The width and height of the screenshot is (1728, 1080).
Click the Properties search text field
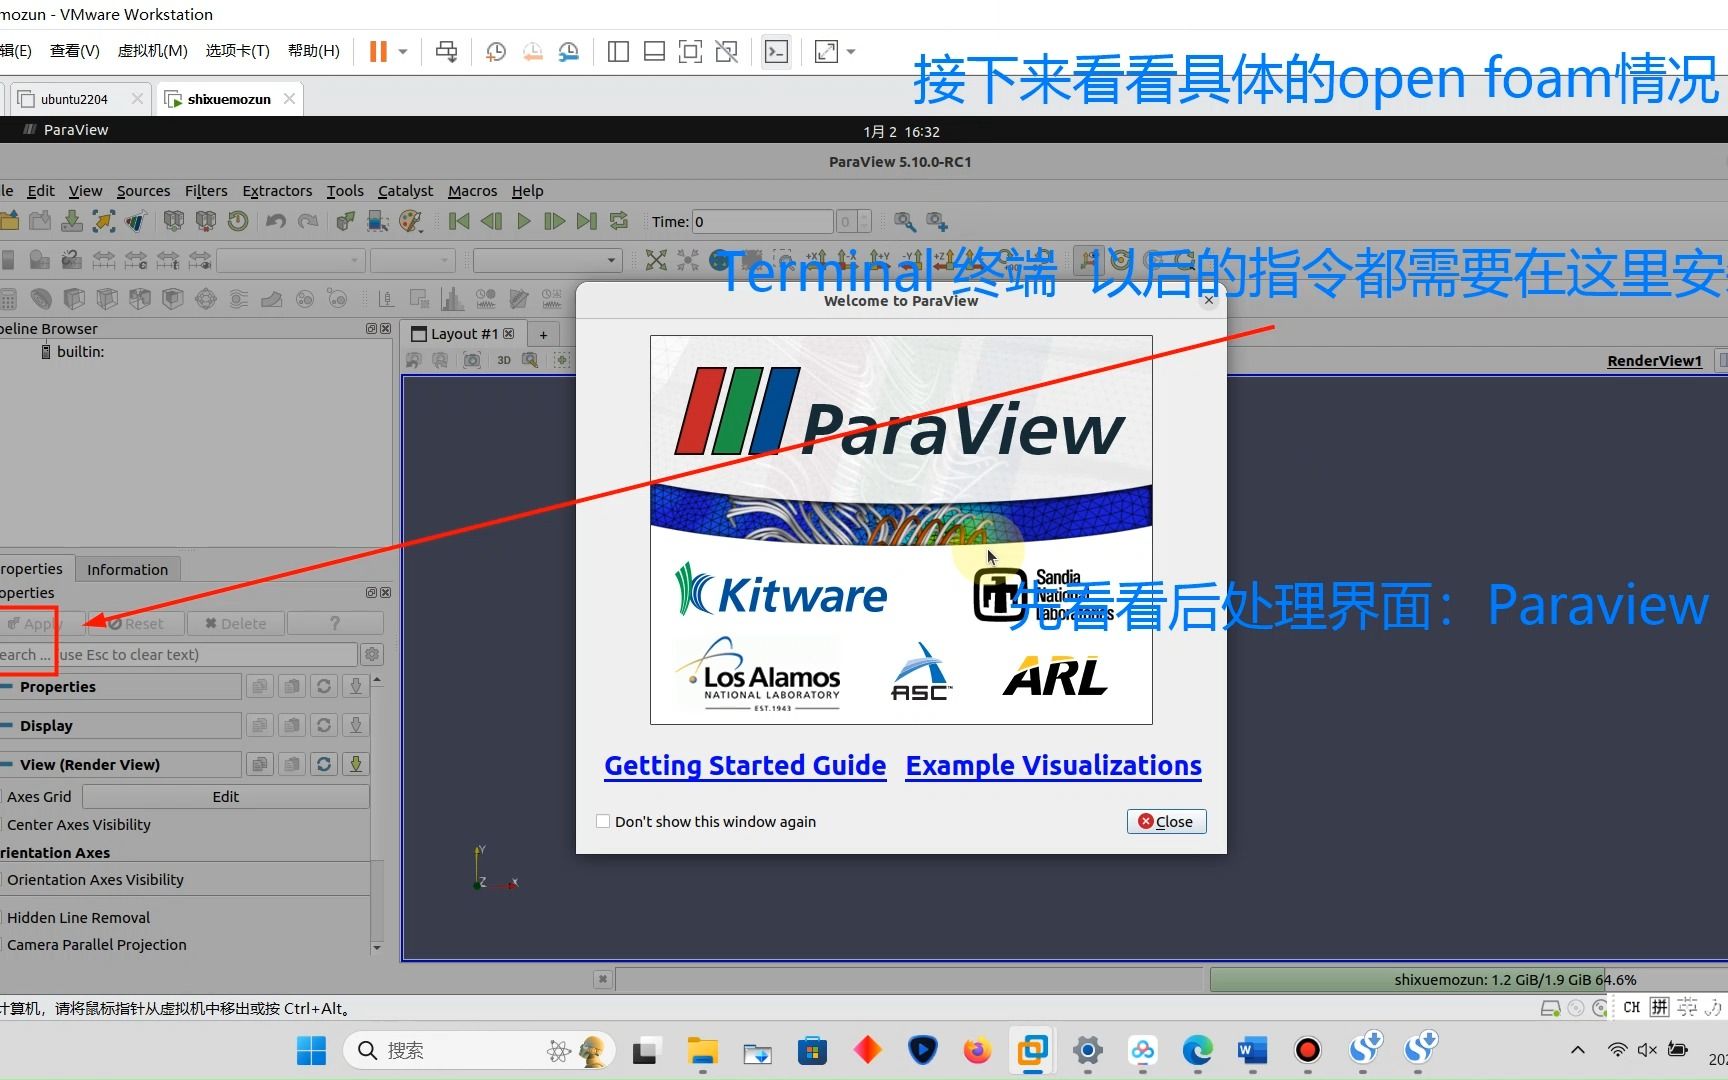(178, 654)
